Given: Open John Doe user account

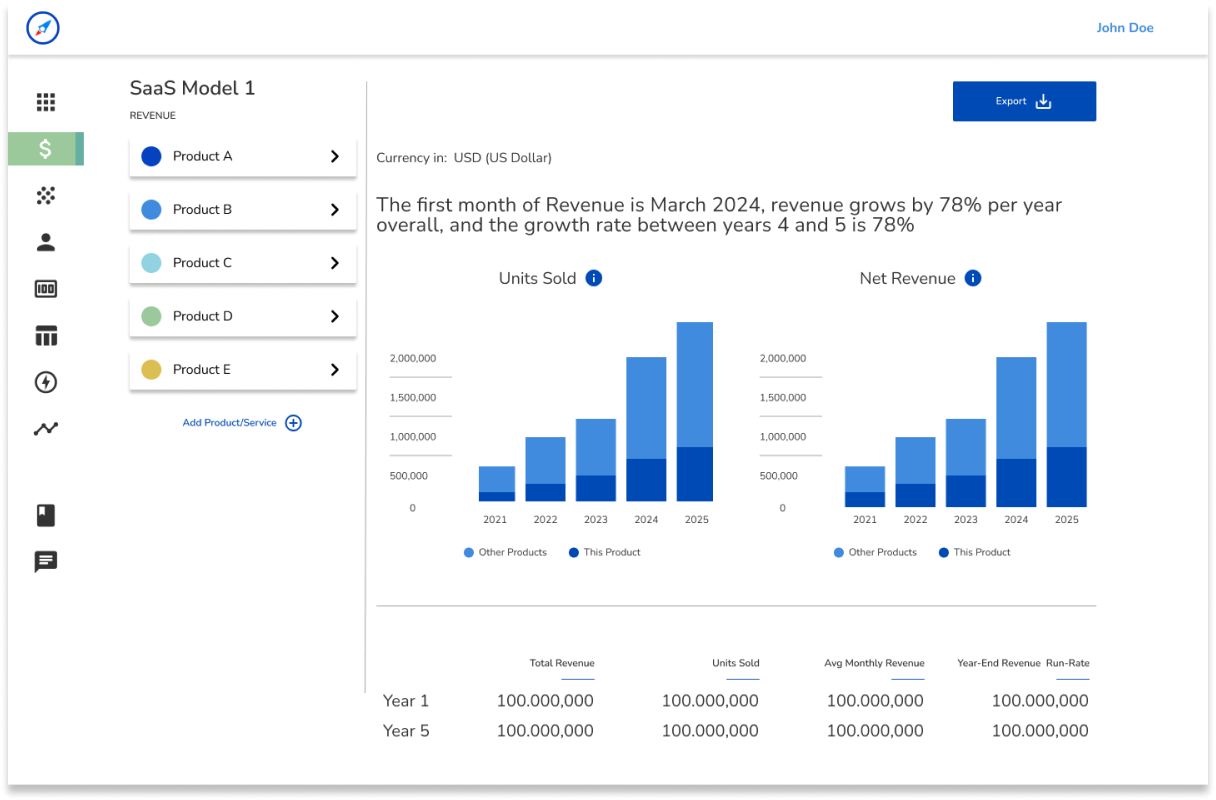Looking at the screenshot, I should pos(1124,28).
